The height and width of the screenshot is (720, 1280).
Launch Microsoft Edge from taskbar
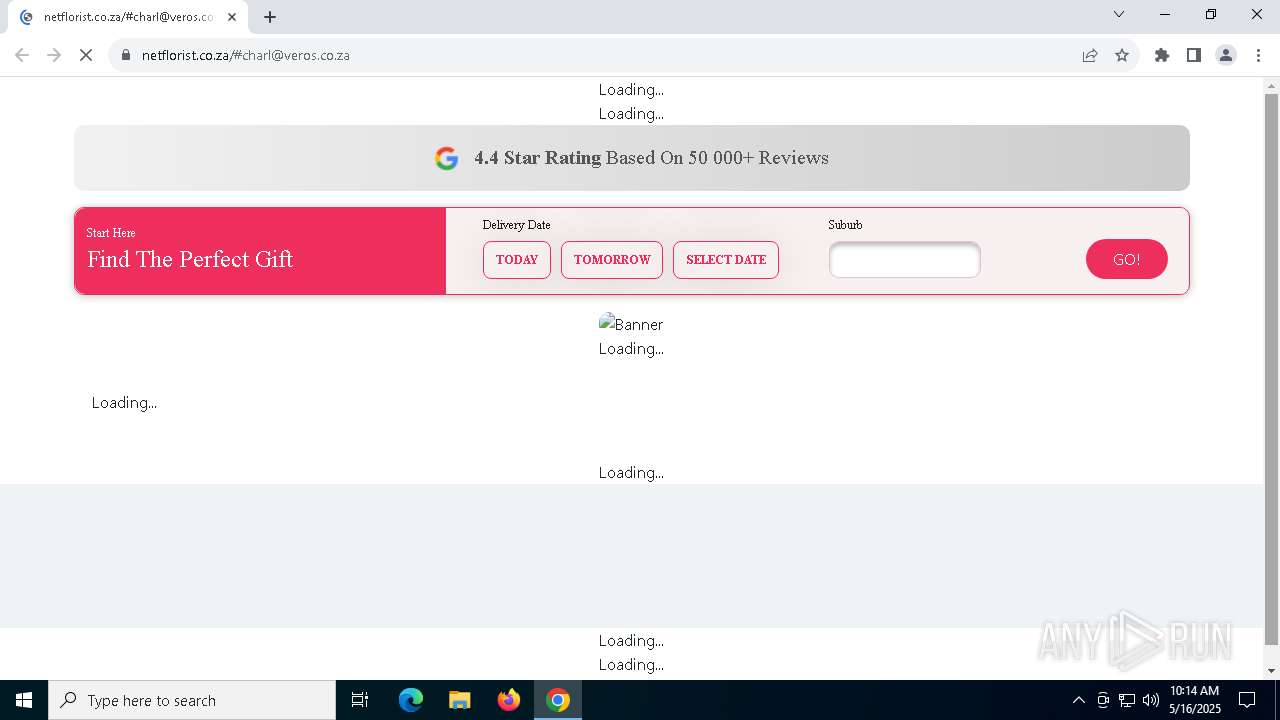(411, 700)
